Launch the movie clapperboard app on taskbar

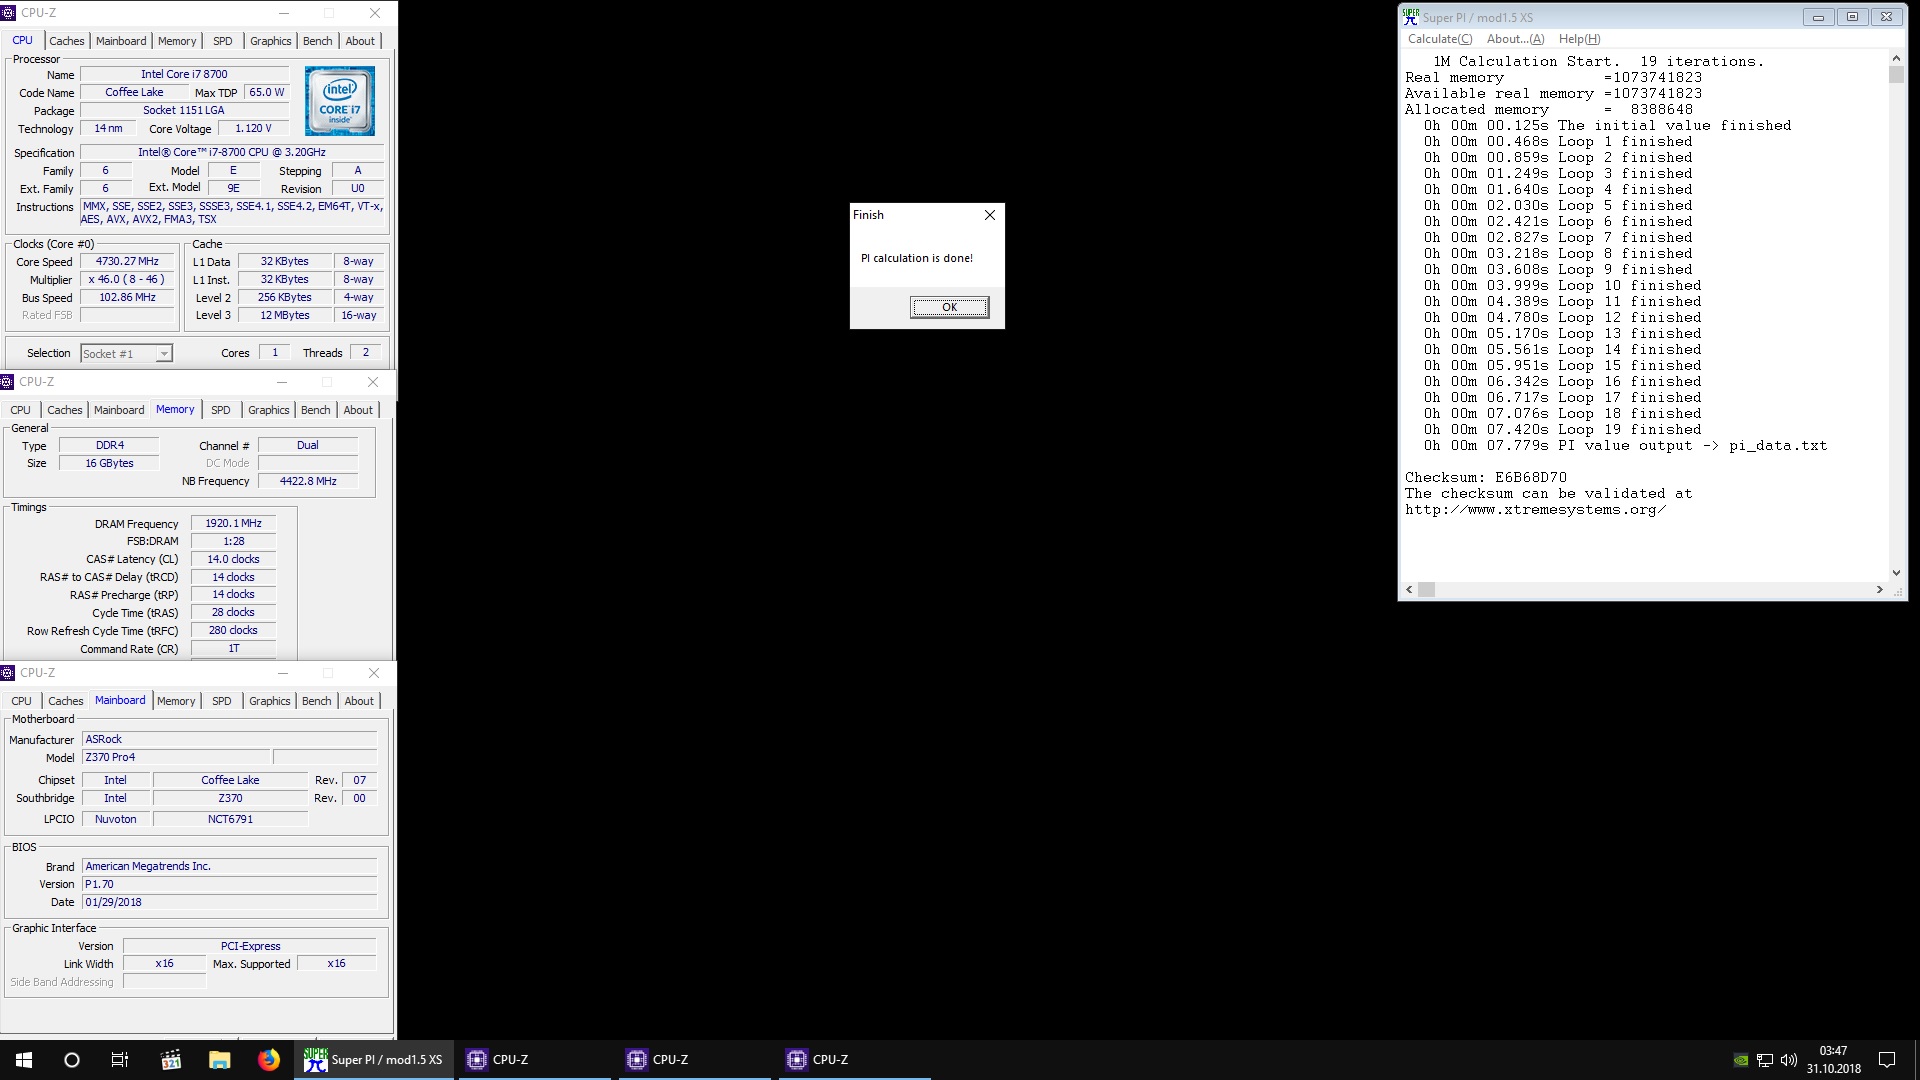[x=171, y=1060]
